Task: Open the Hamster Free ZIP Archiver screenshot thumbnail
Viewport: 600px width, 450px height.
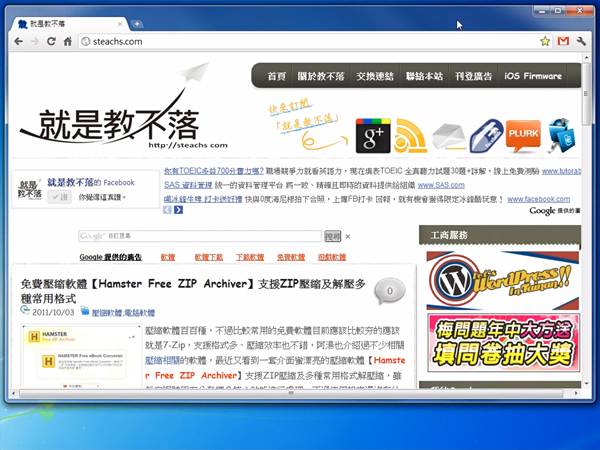Action: tap(82, 356)
